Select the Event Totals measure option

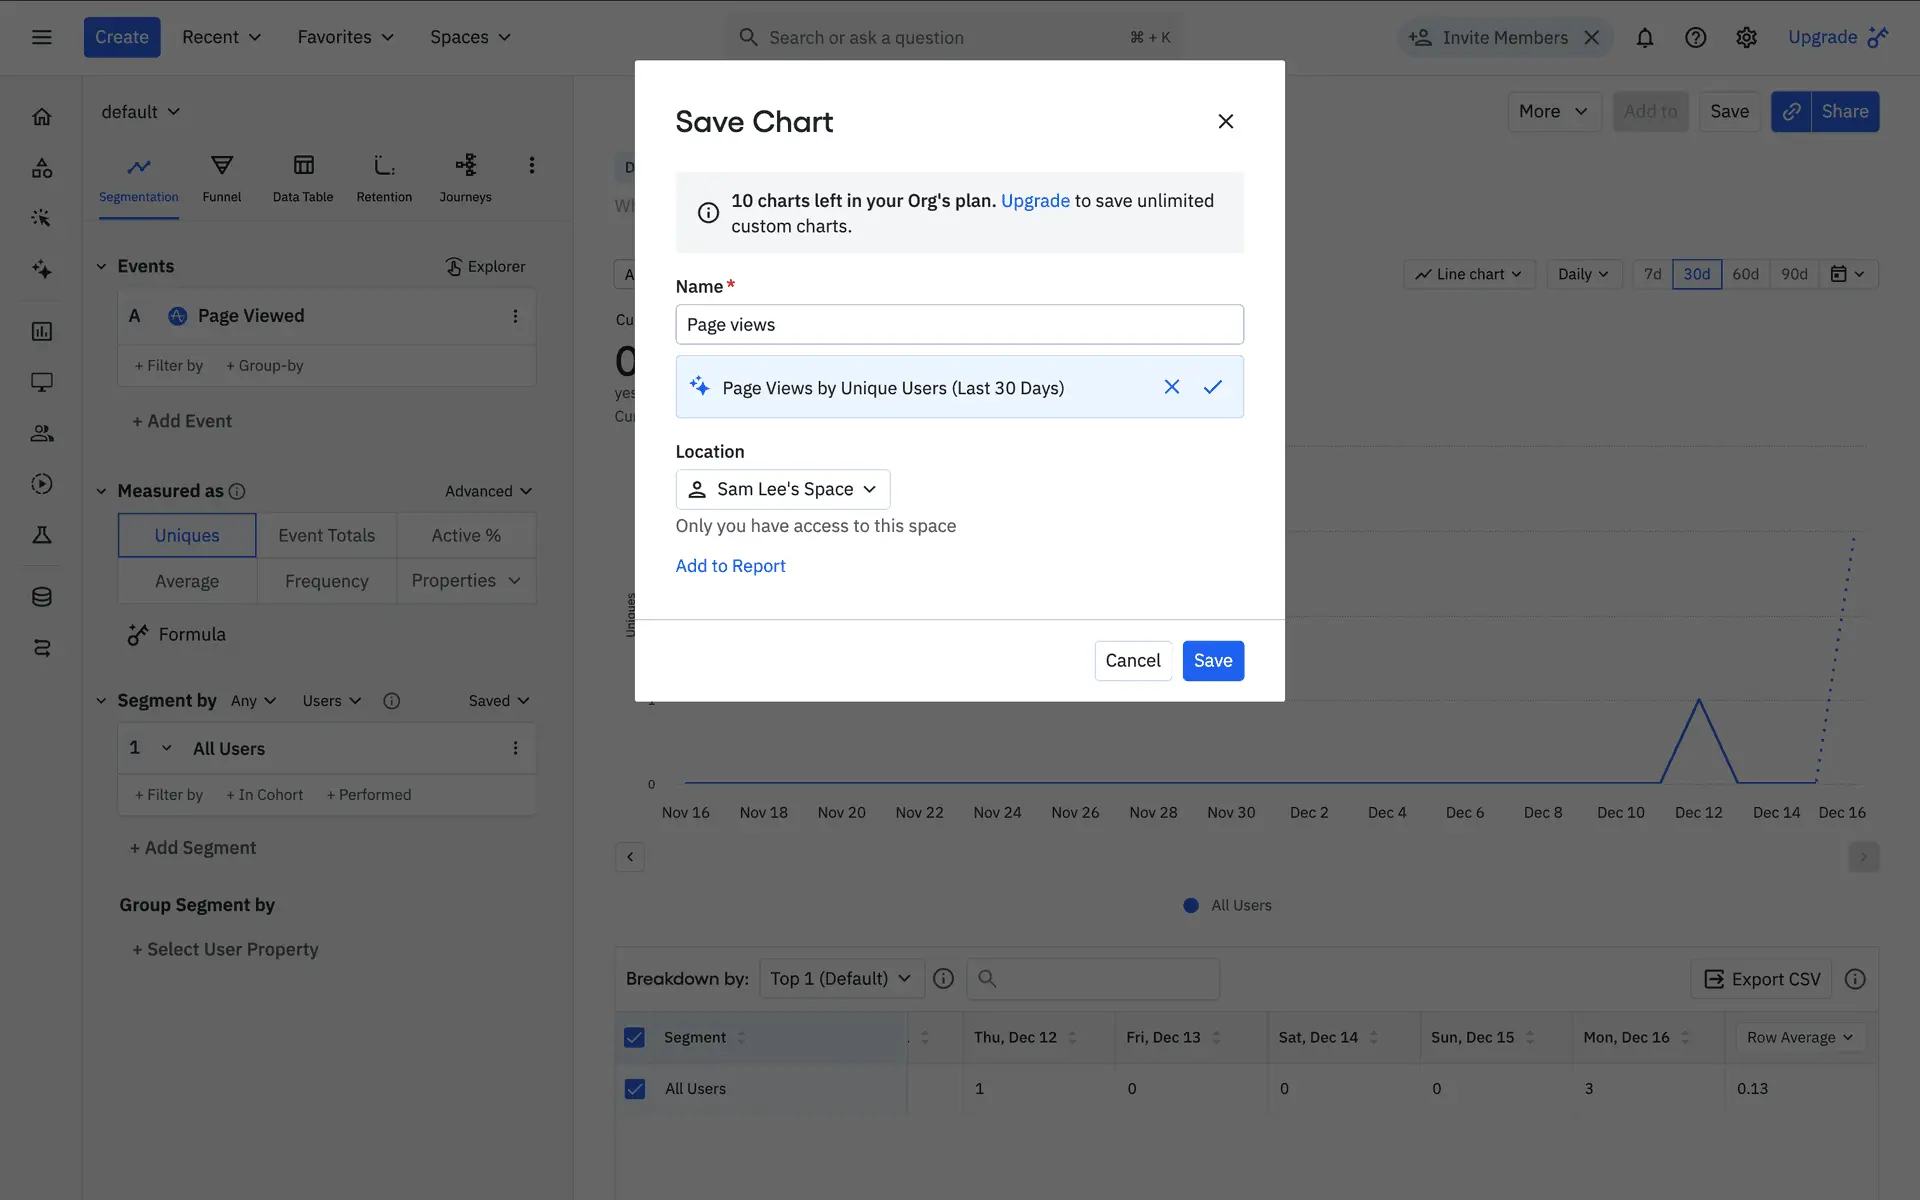tap(326, 535)
